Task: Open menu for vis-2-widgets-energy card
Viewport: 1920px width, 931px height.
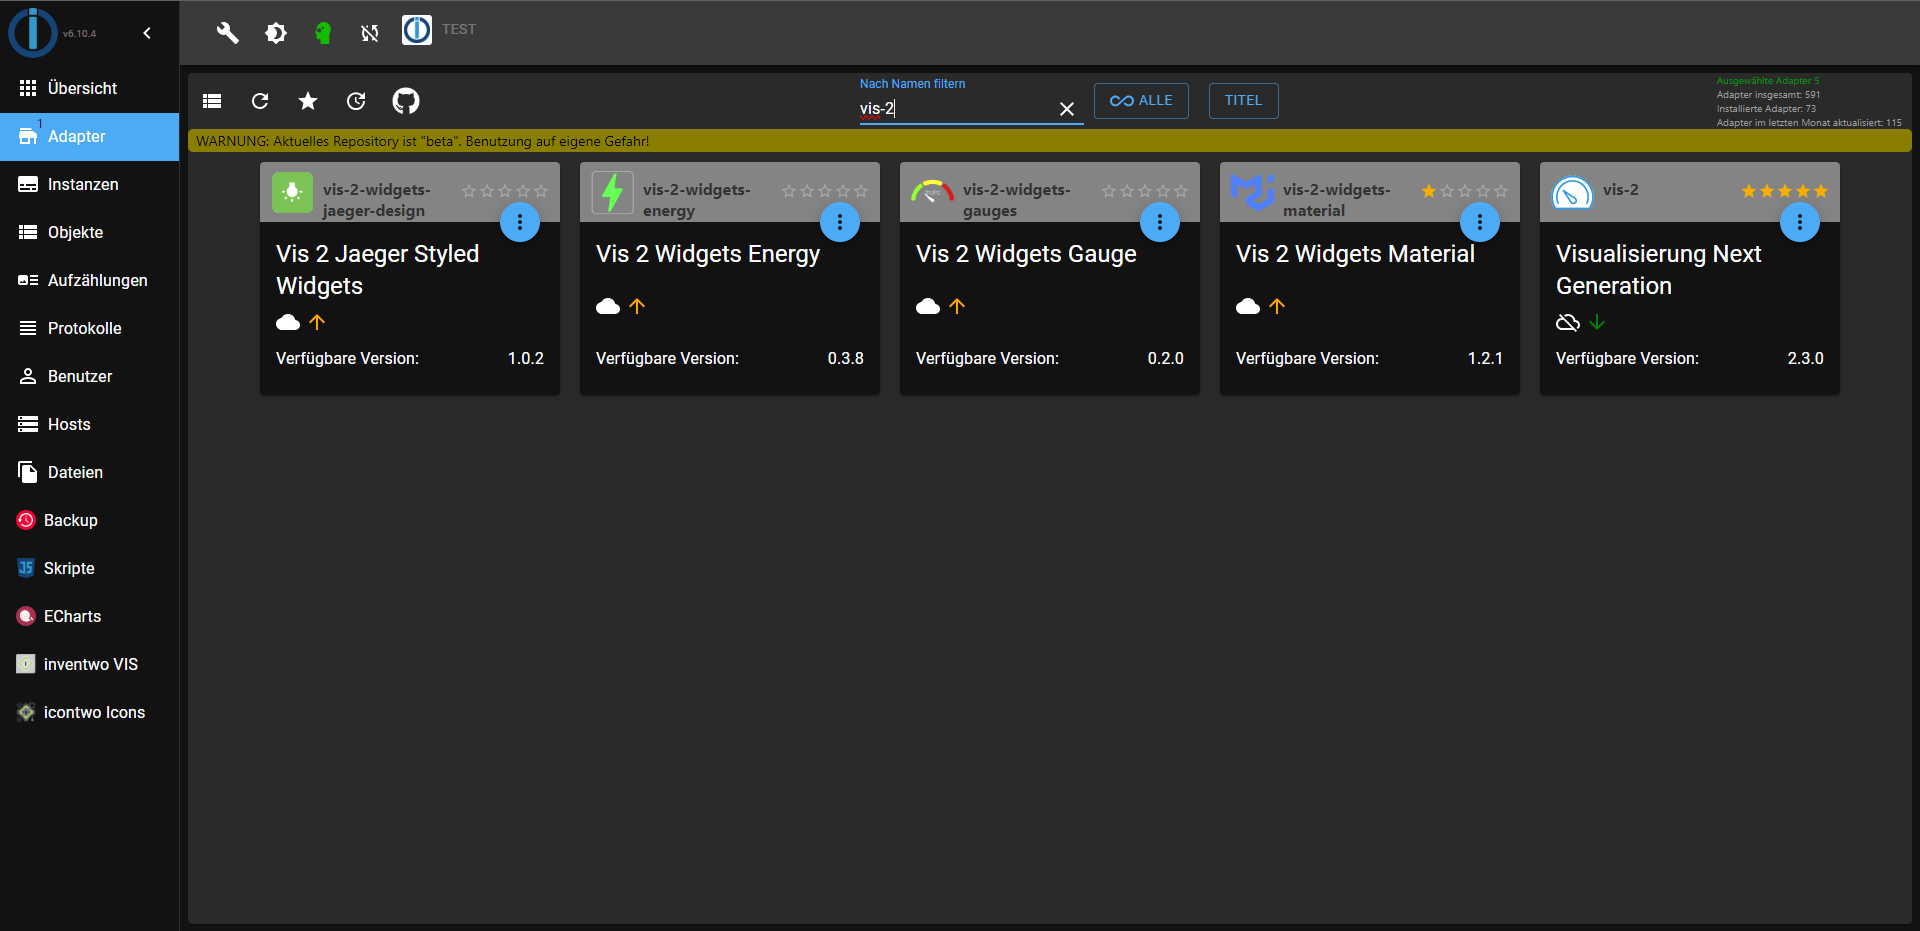Action: point(840,222)
